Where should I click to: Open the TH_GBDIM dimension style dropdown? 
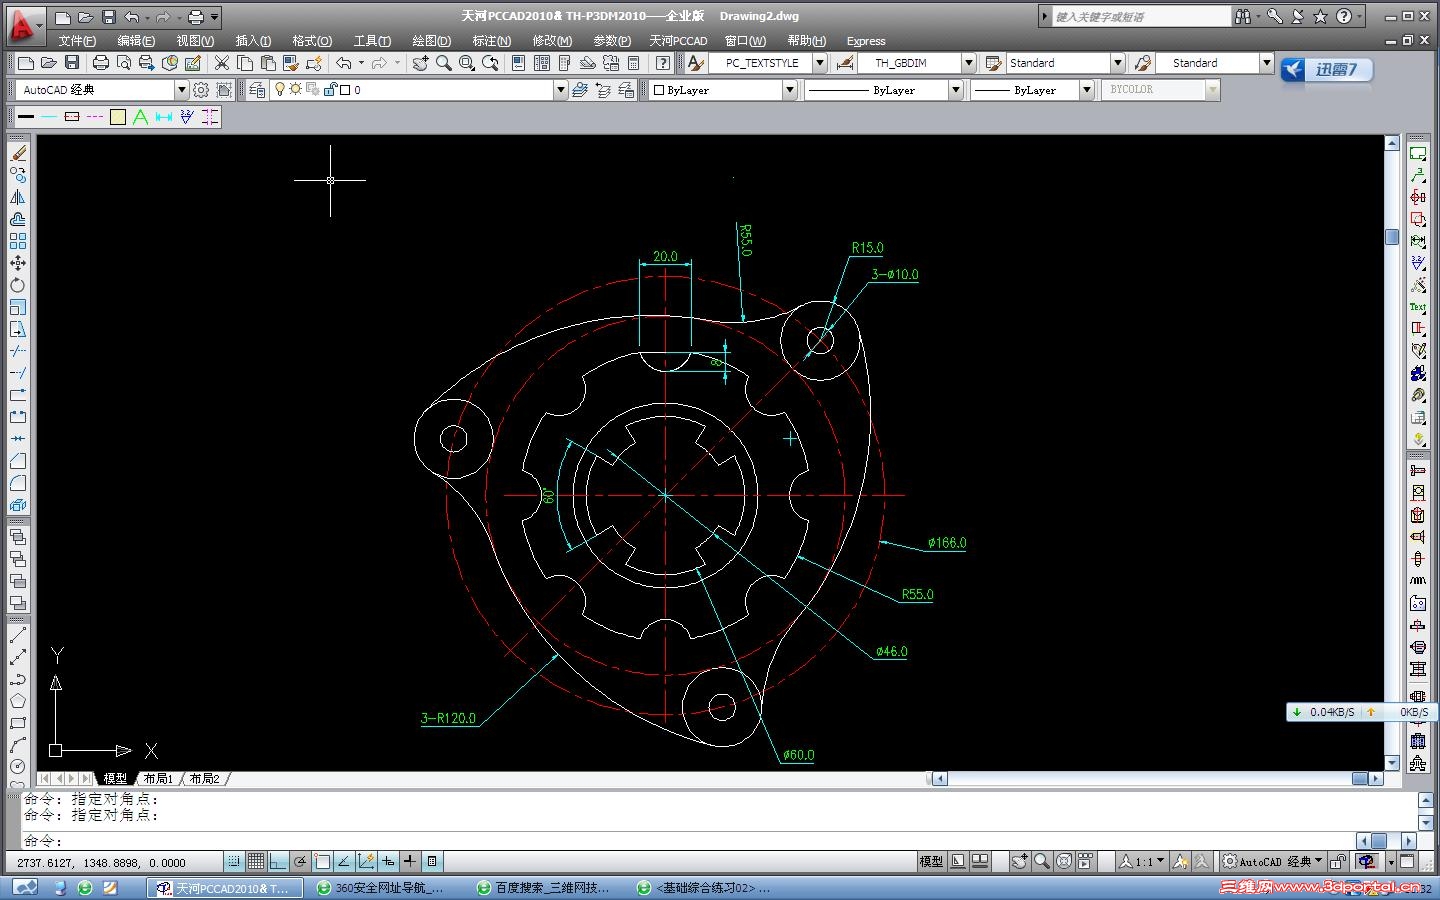pyautogui.click(x=917, y=63)
